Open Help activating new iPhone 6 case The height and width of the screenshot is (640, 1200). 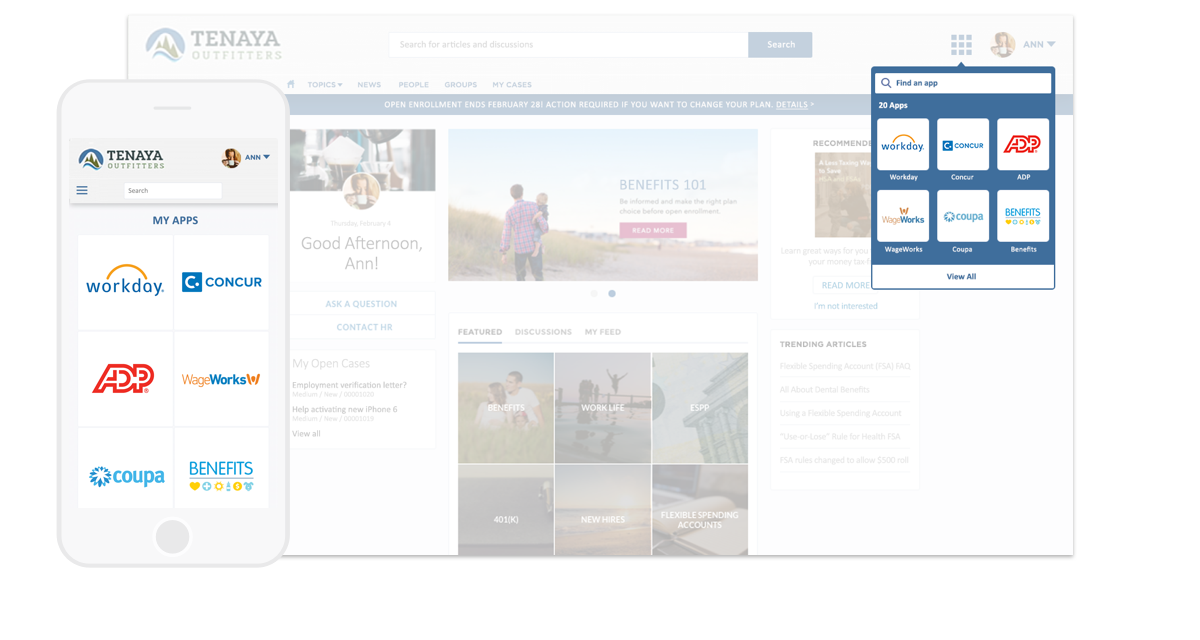point(345,409)
